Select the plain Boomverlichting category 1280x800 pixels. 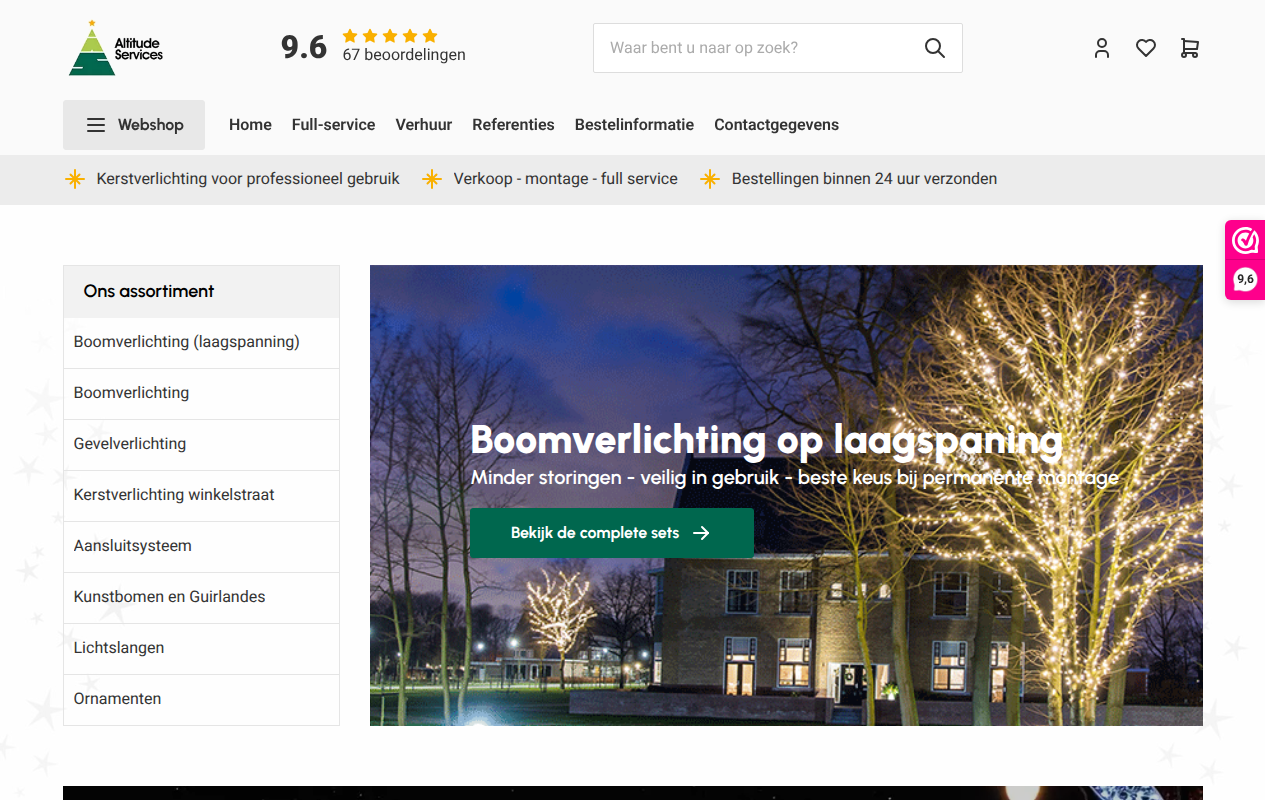pyautogui.click(x=201, y=394)
